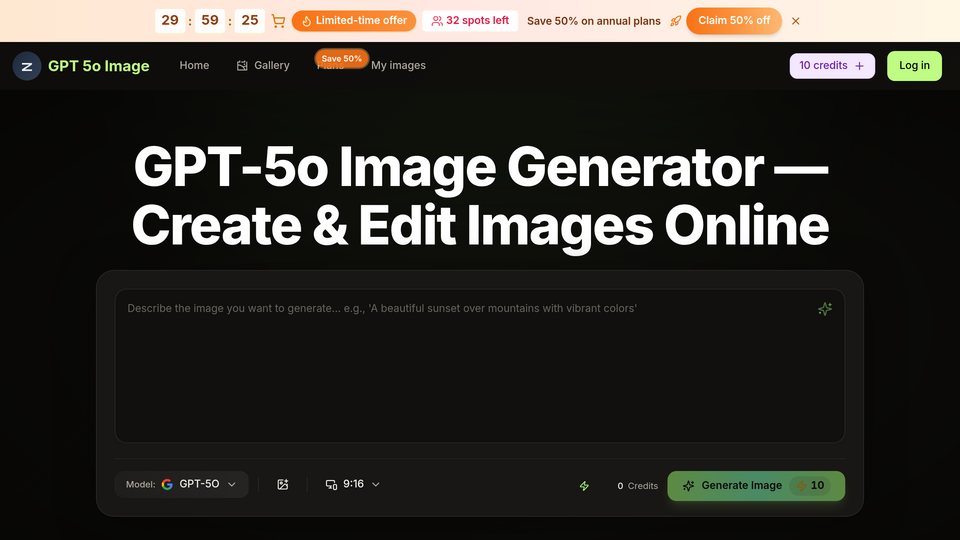Claim the 50% off offer
The height and width of the screenshot is (540, 960).
click(733, 21)
